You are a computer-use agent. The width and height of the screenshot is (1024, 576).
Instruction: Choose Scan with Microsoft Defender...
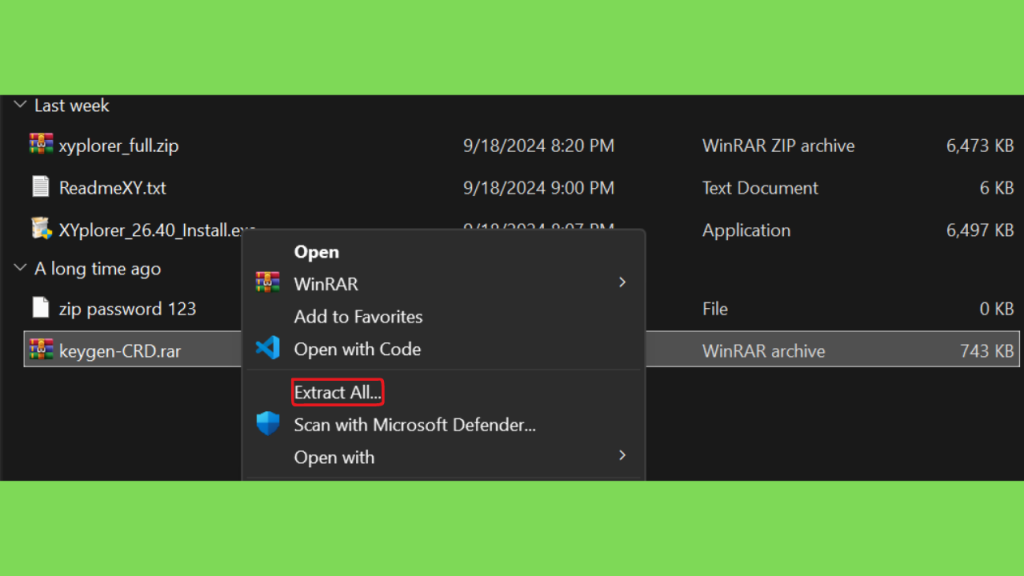[415, 425]
